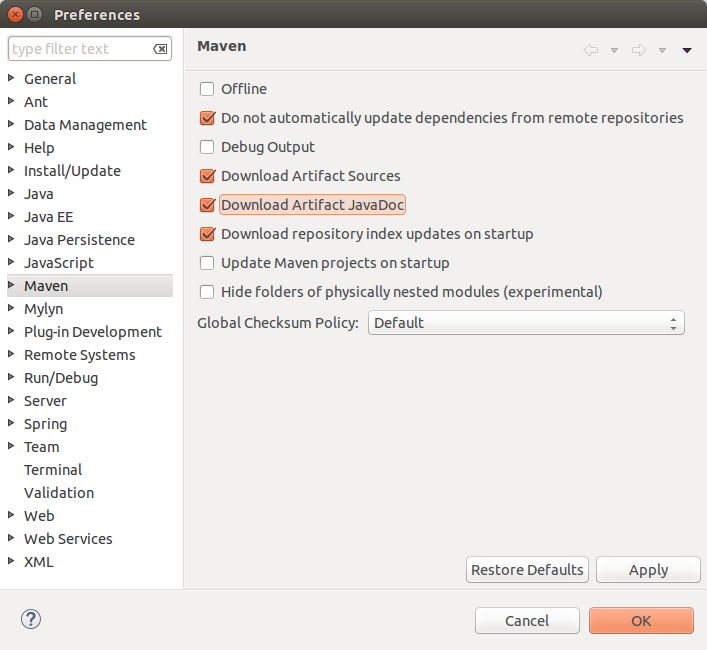Uncheck Download Artifact Sources
Image resolution: width=707 pixels, height=650 pixels.
[208, 176]
